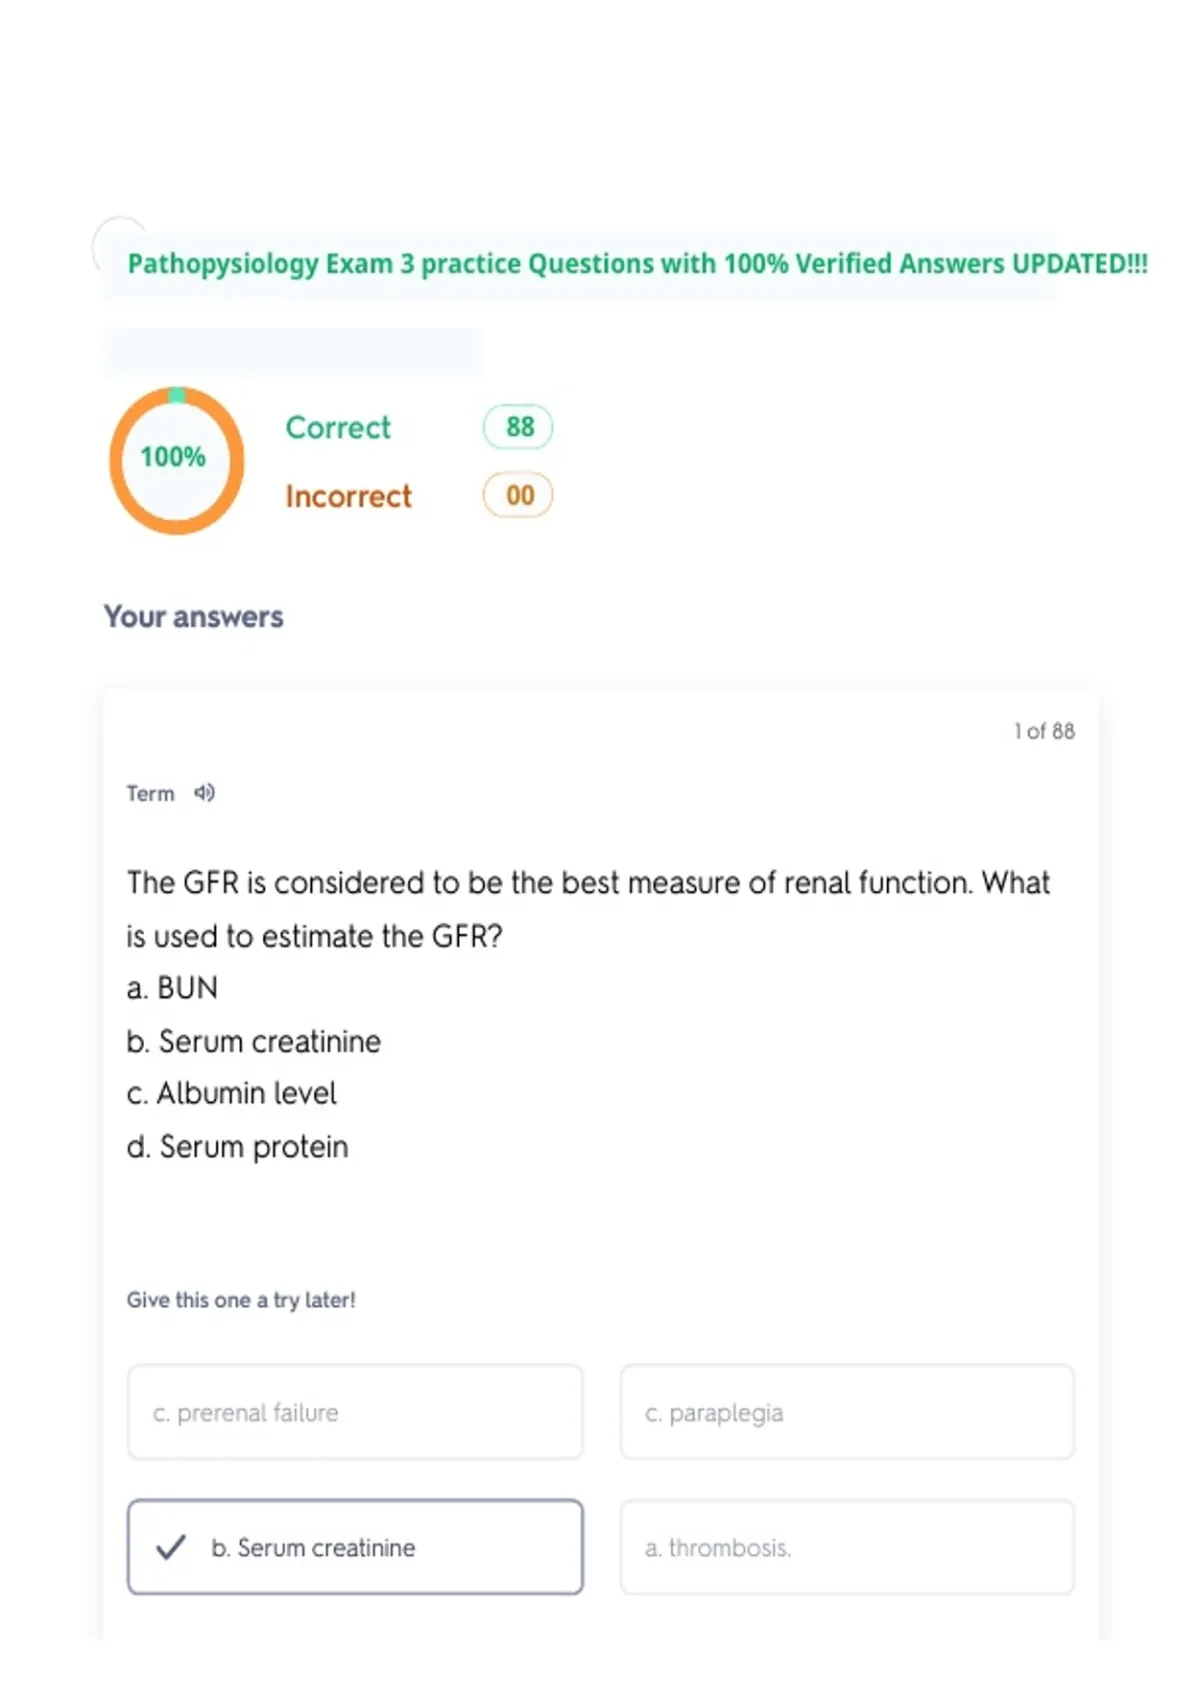Click the GFR question text

588,909
